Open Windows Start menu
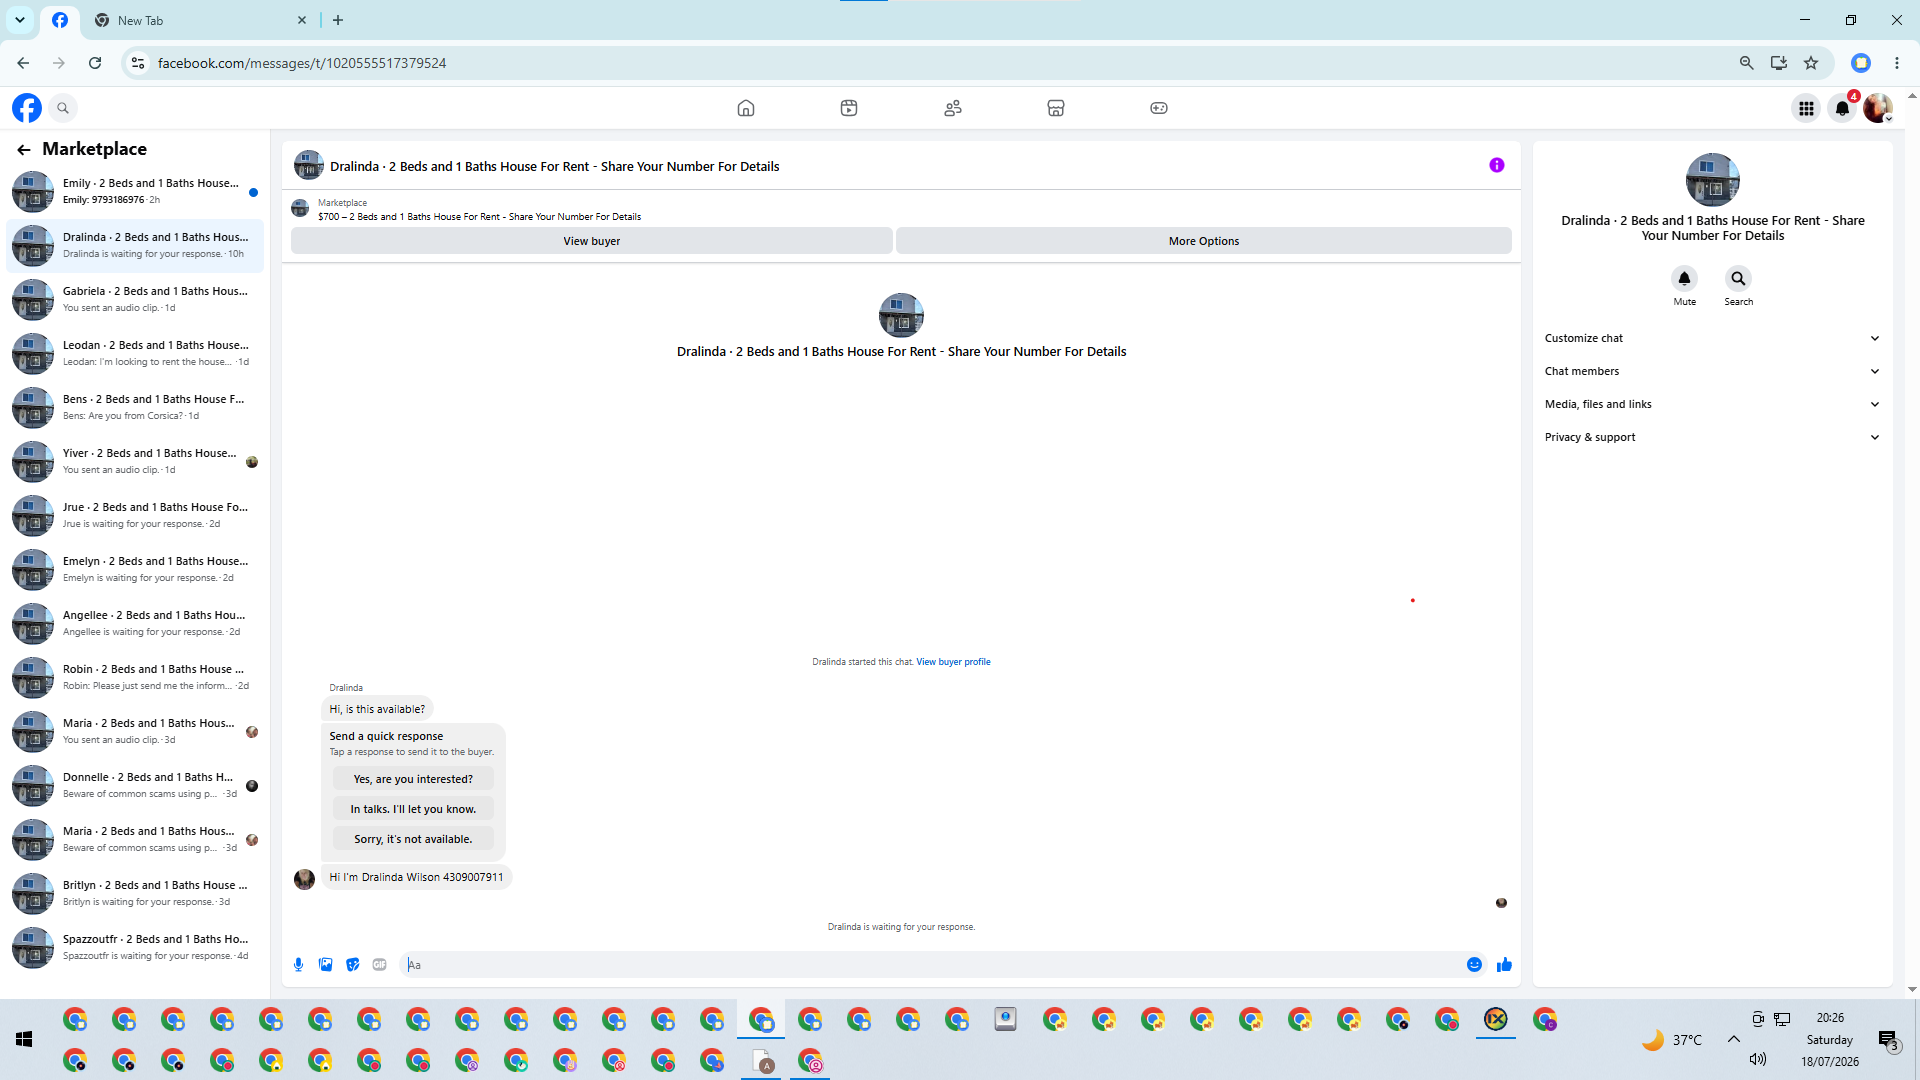Image resolution: width=1920 pixels, height=1080 pixels. 24,1040
